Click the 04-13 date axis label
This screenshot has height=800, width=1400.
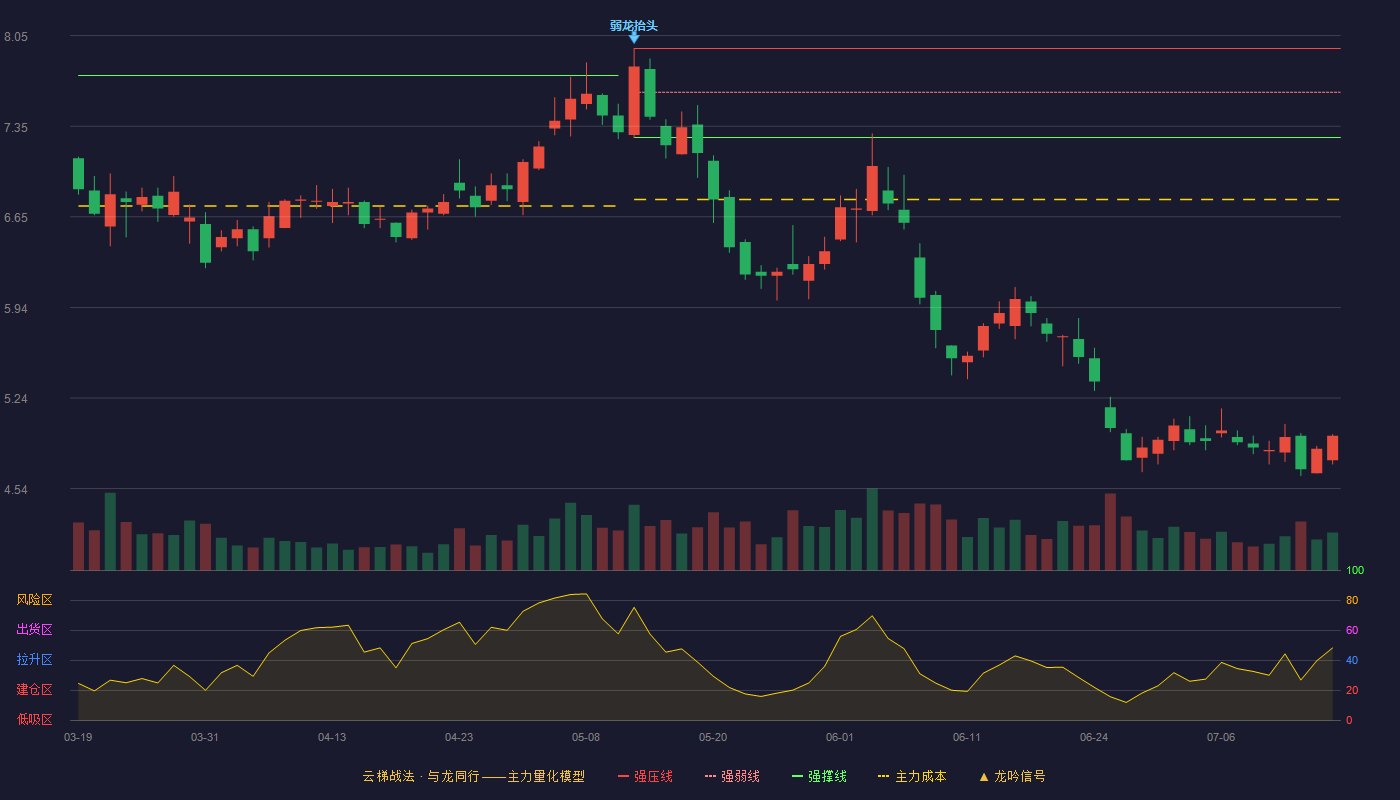[332, 737]
